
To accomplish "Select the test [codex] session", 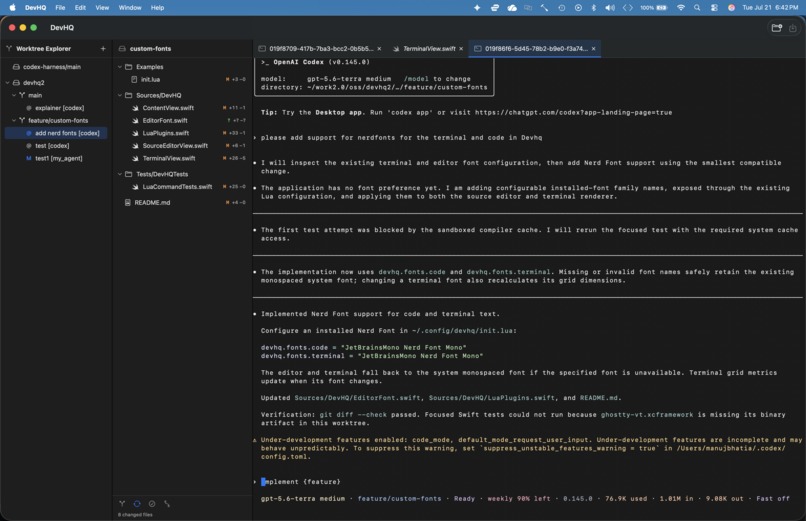I will pyautogui.click(x=56, y=145).
